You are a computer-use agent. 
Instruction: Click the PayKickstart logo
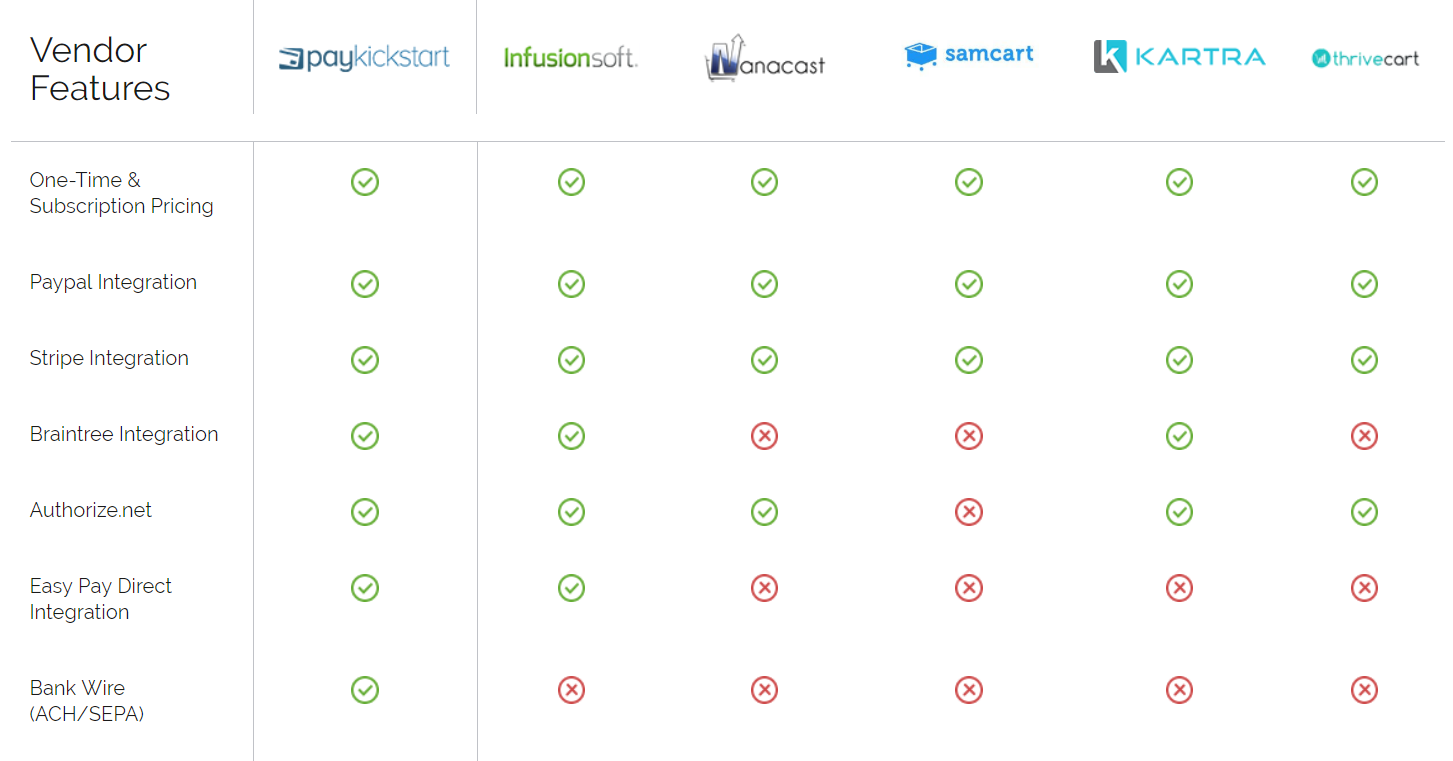pyautogui.click(x=364, y=58)
